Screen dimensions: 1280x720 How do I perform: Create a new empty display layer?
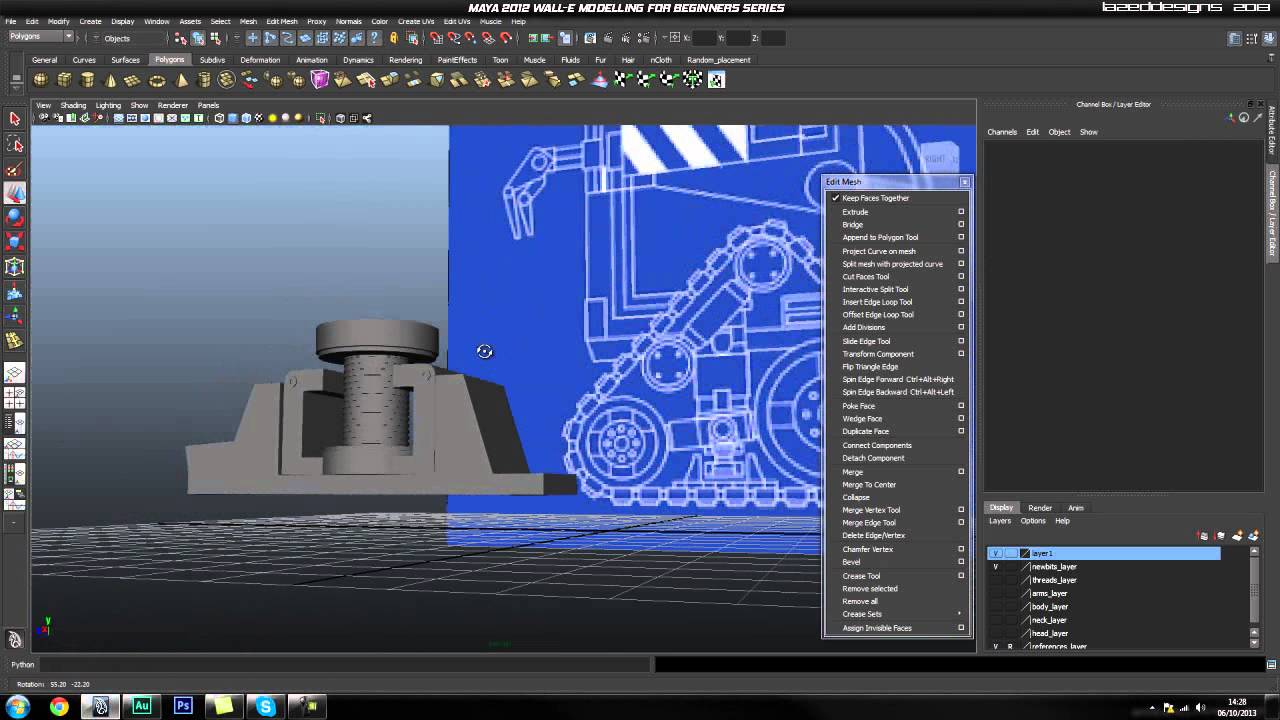tap(1237, 536)
